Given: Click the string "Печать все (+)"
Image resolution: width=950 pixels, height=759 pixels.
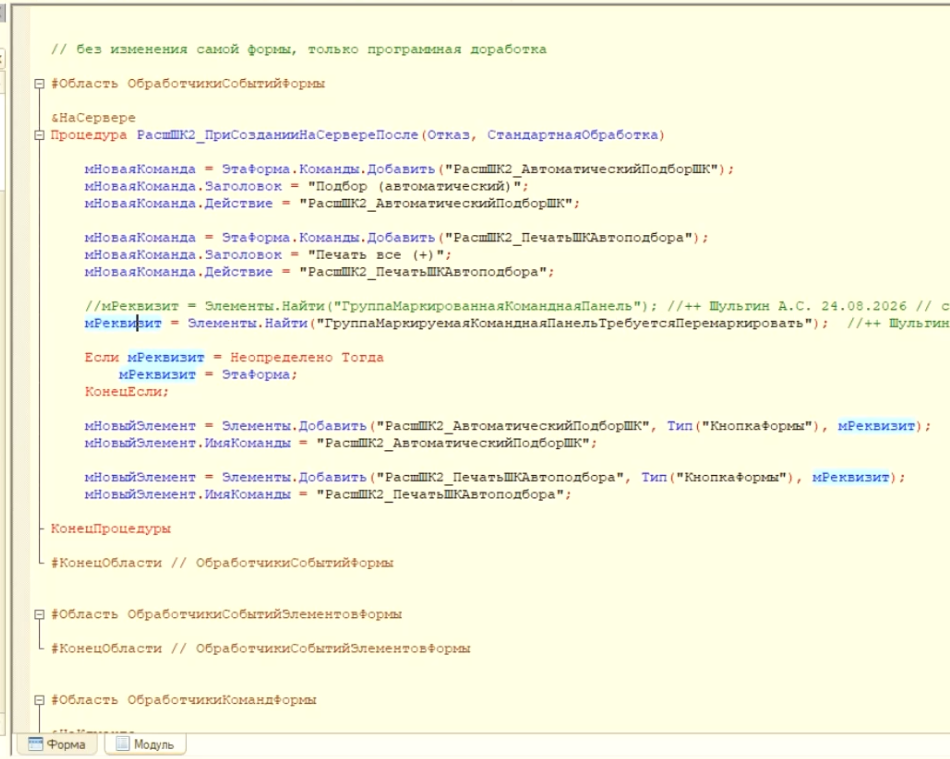Looking at the screenshot, I should (376, 254).
